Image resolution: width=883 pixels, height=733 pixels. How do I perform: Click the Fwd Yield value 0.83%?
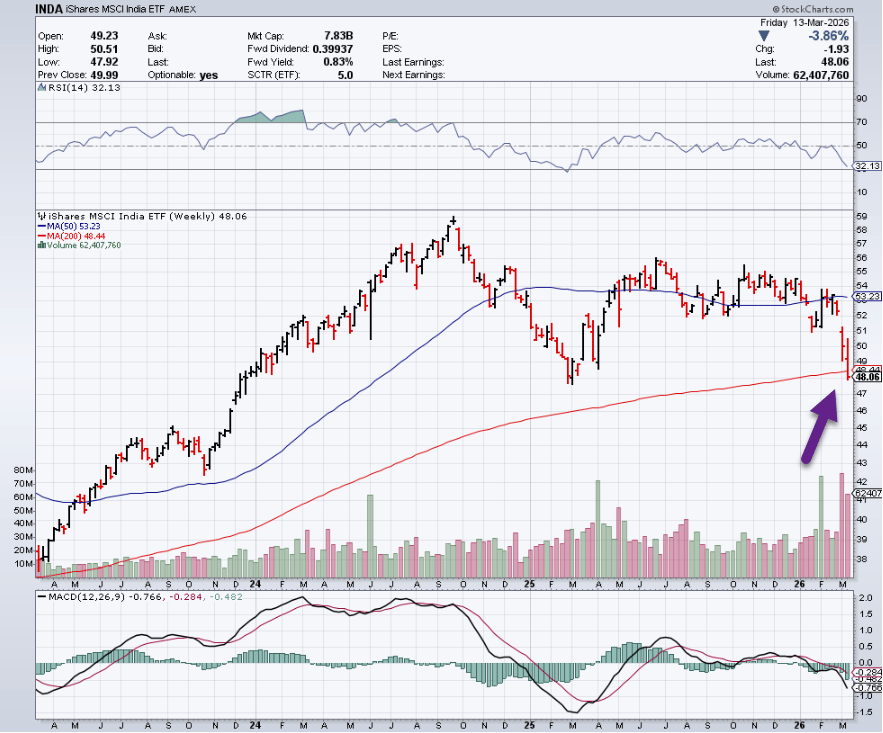tap(338, 62)
